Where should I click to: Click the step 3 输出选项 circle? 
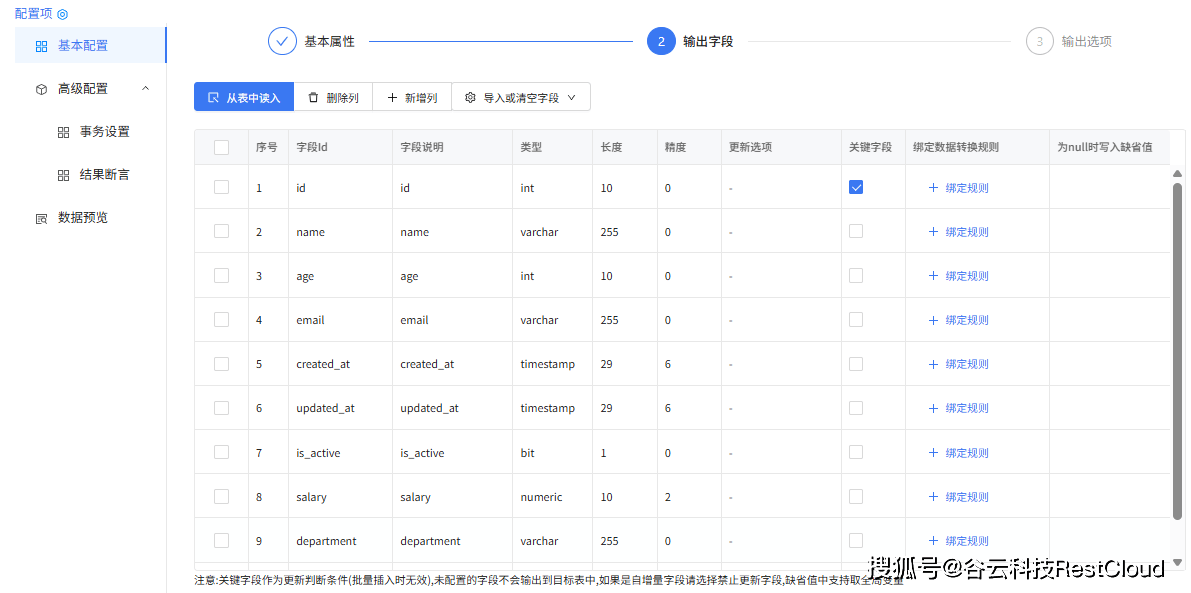point(1039,41)
